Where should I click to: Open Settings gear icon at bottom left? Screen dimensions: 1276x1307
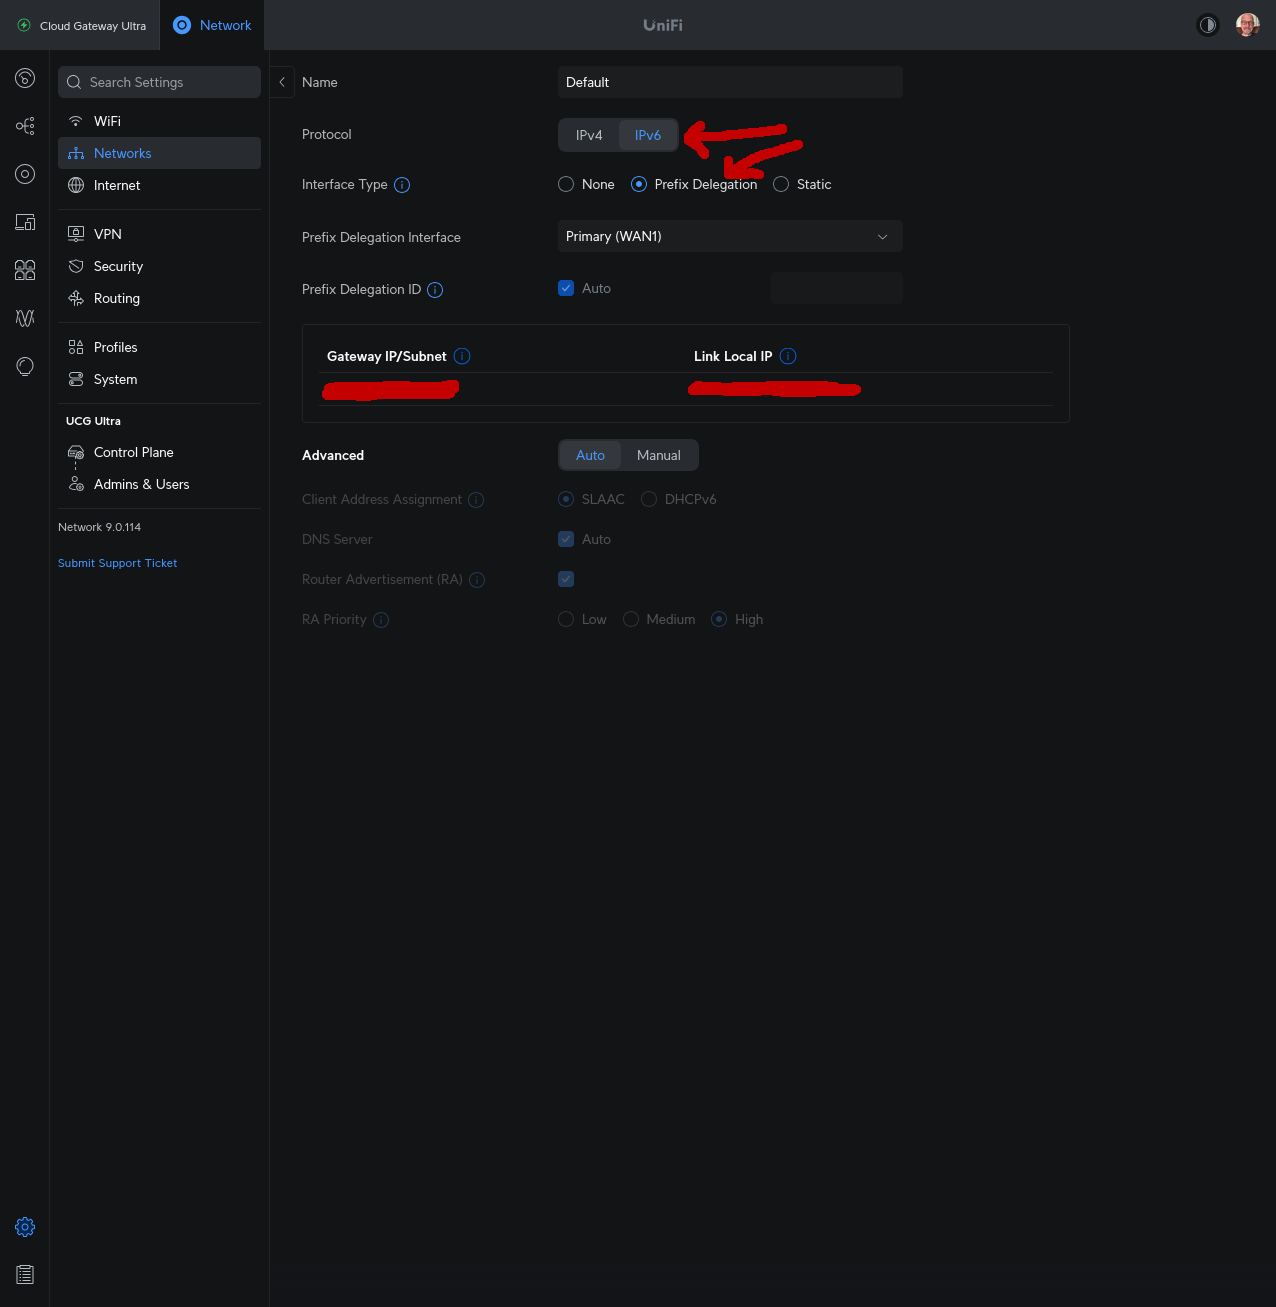click(25, 1227)
